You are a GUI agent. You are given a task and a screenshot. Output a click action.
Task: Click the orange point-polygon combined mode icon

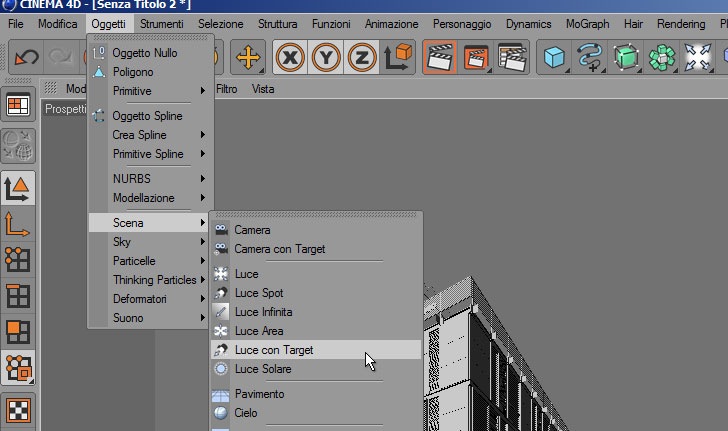pos(18,367)
